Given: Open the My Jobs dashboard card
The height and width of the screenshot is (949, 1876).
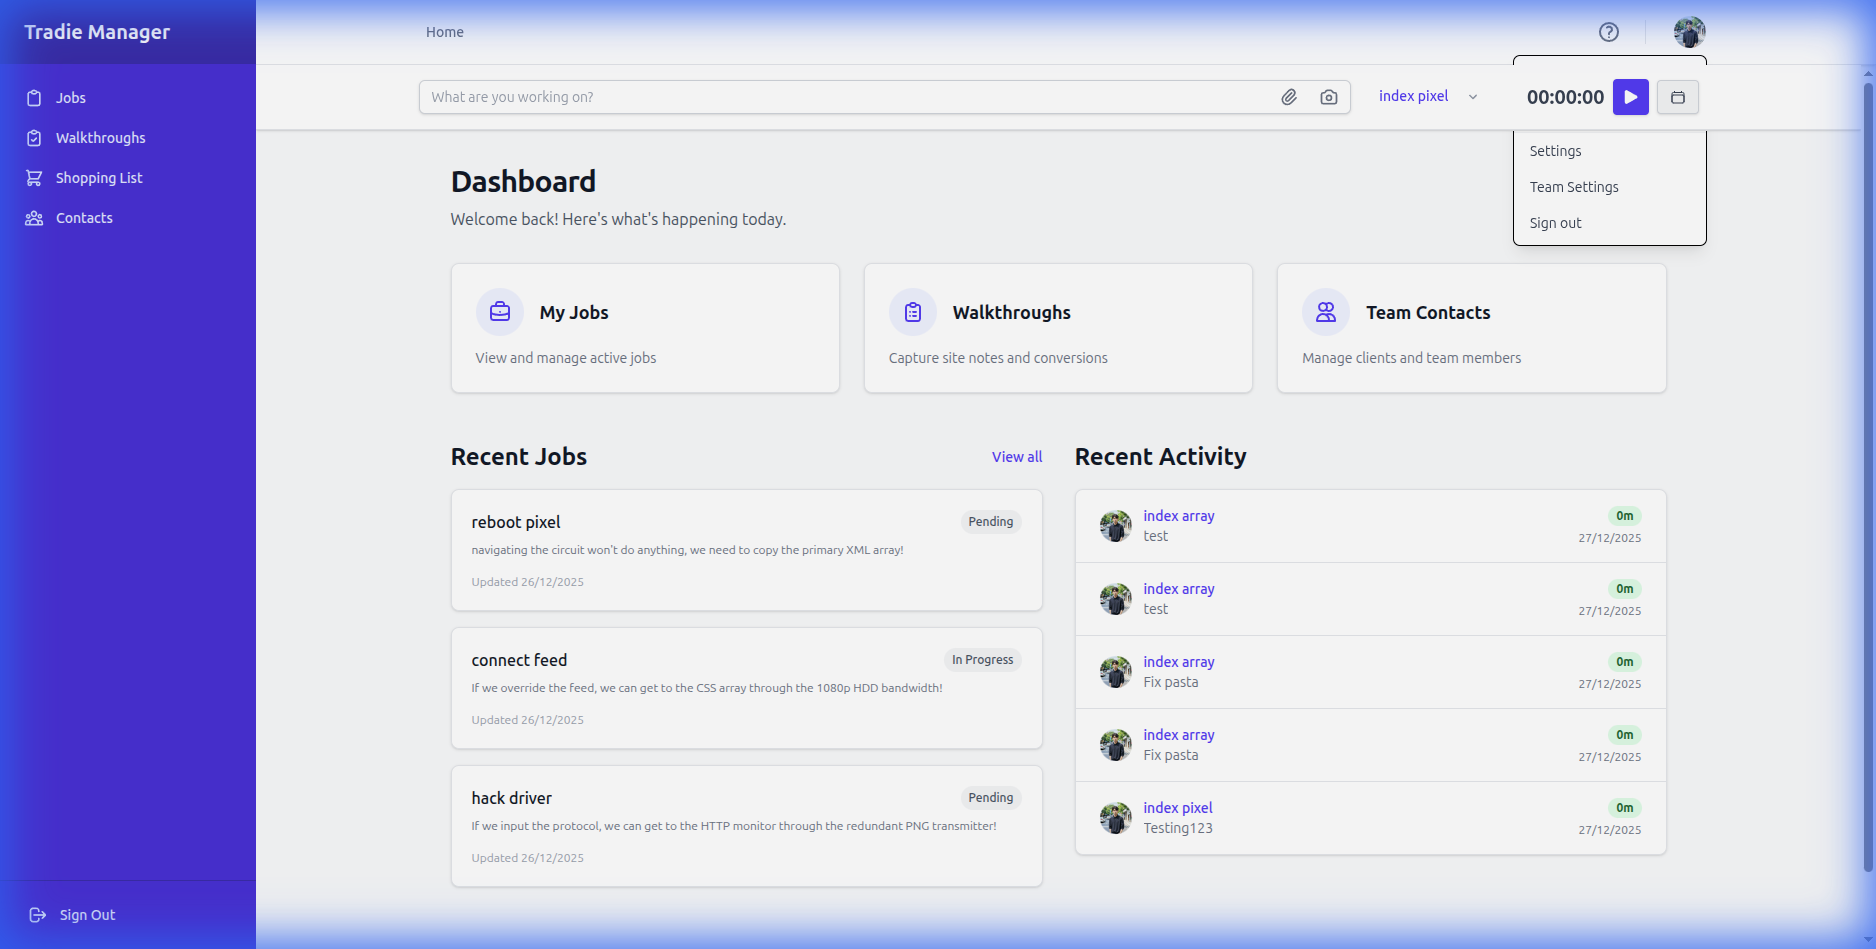Looking at the screenshot, I should click(x=645, y=328).
